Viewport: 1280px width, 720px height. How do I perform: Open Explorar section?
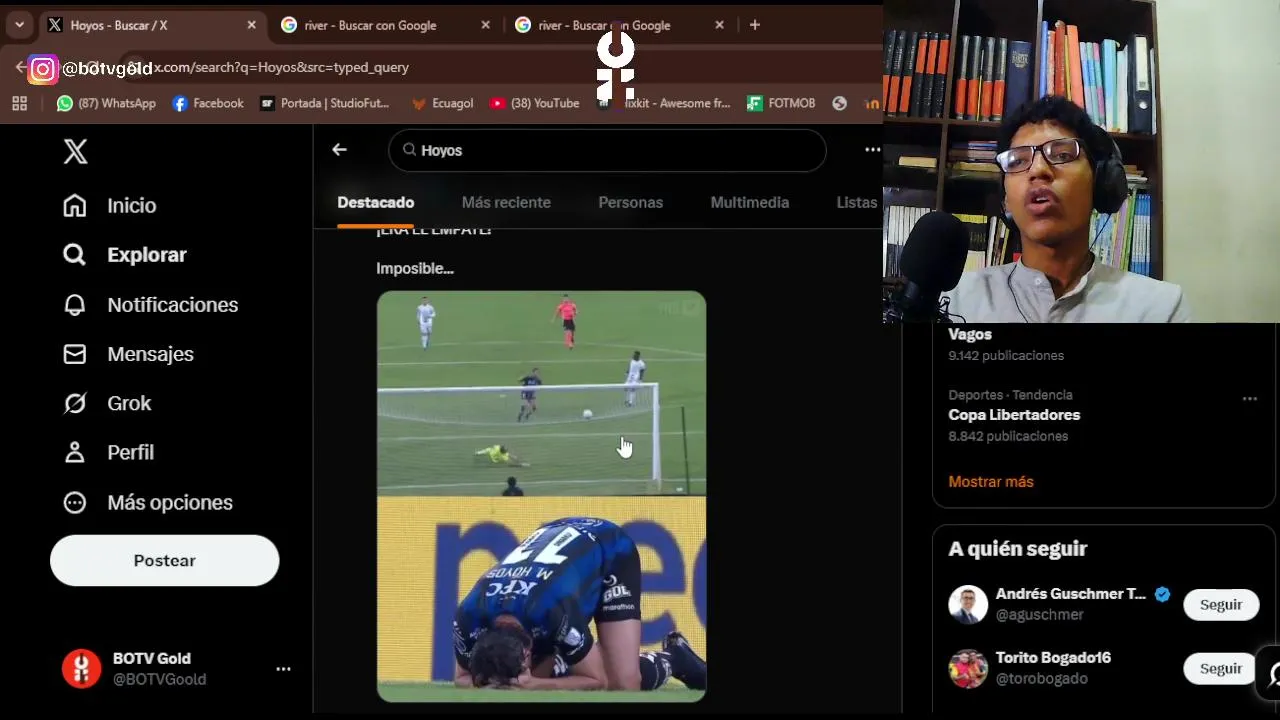tap(125, 255)
